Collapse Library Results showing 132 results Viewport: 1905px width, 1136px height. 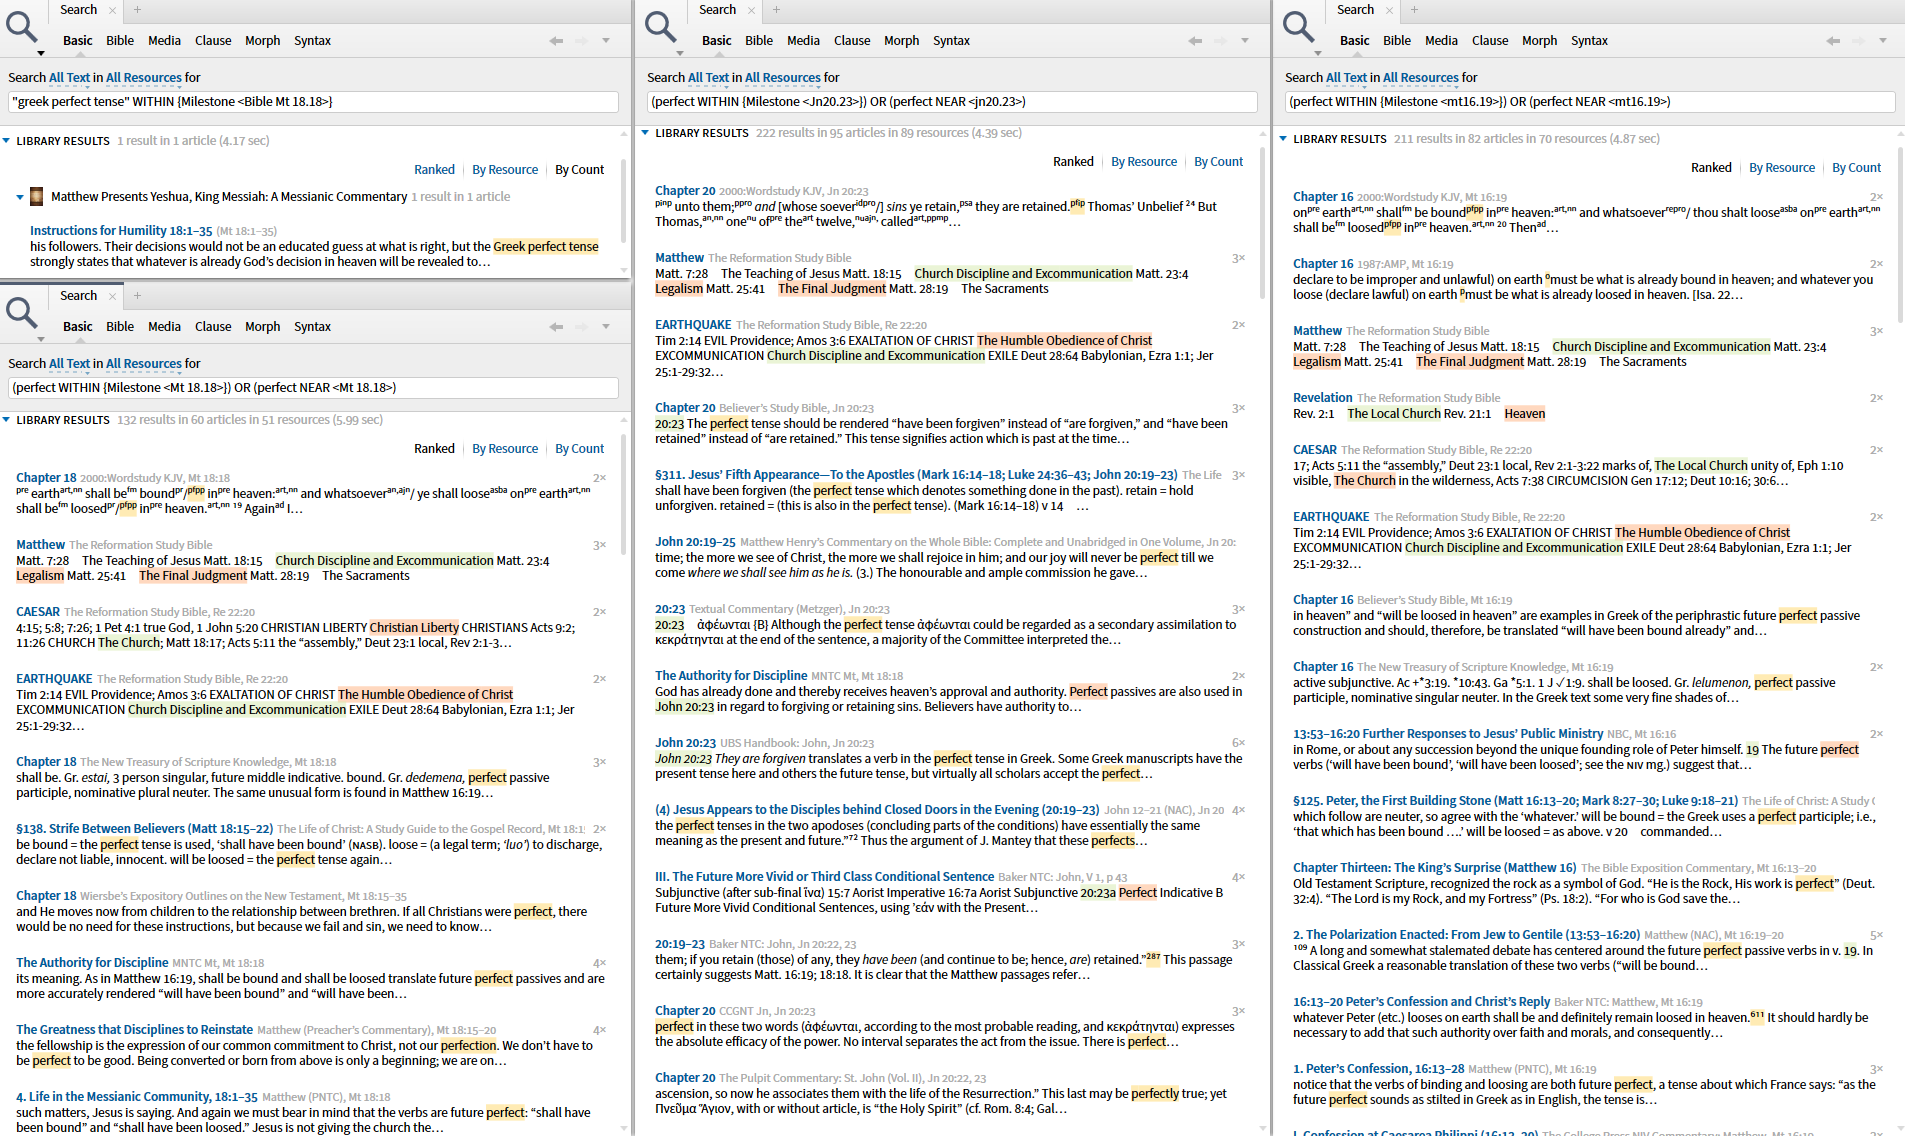point(6,420)
